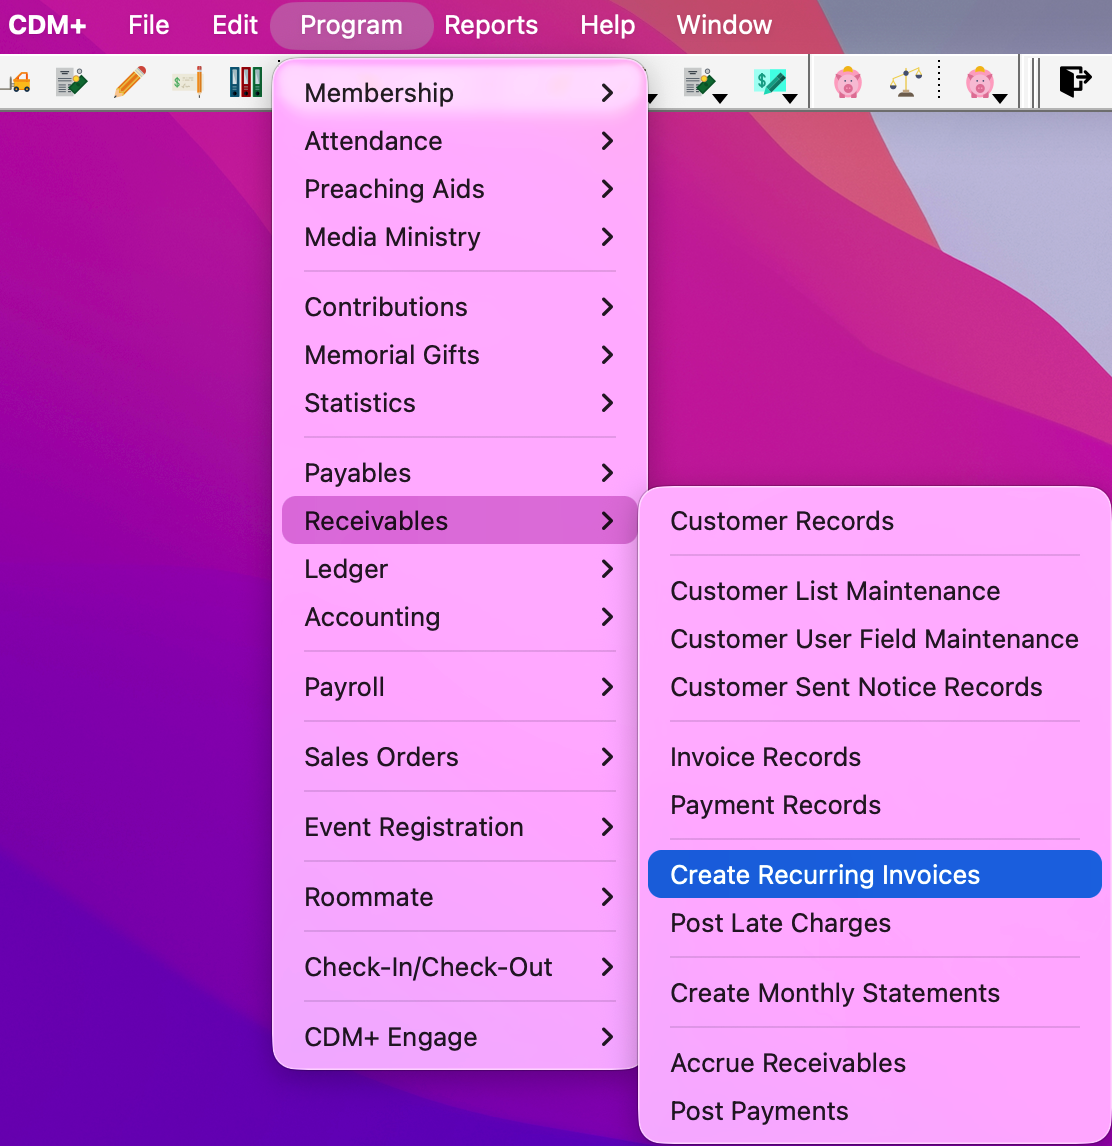Expand the Attendance submenu
This screenshot has width=1112, height=1146.
(459, 141)
